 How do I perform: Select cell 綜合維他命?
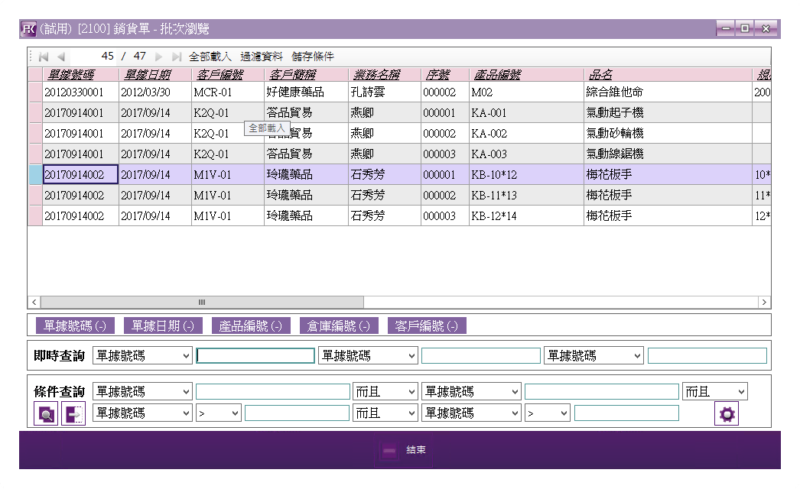click(x=668, y=92)
